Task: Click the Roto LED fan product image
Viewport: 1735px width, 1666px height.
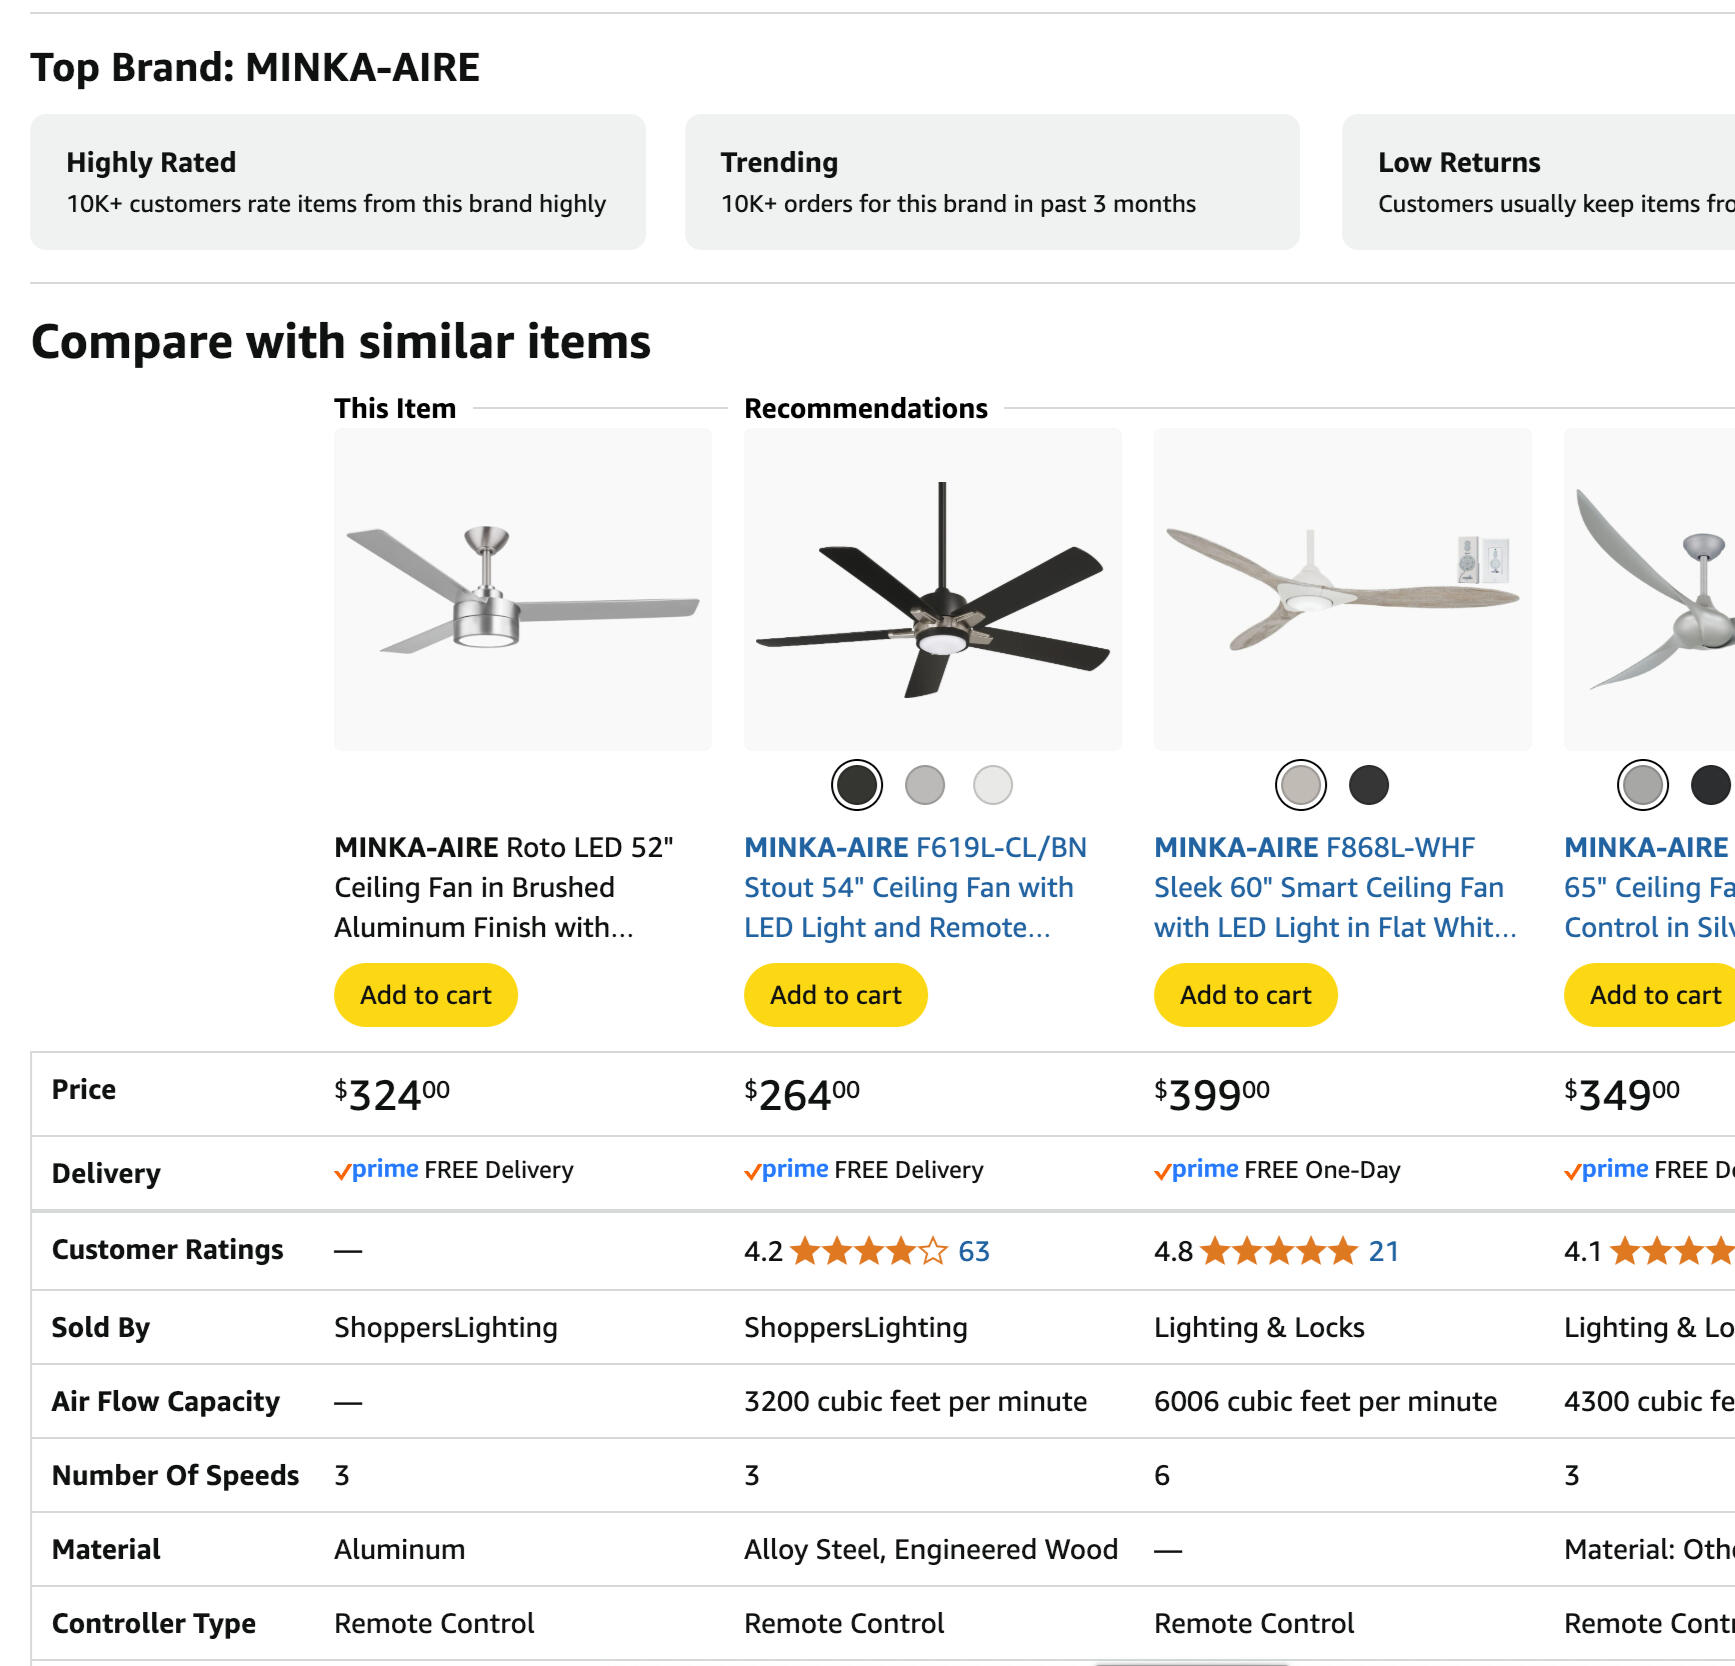Action: click(523, 590)
